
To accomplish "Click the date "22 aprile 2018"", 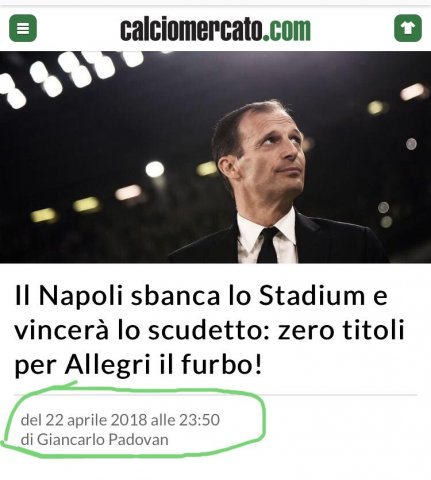I will pyautogui.click(x=97, y=420).
